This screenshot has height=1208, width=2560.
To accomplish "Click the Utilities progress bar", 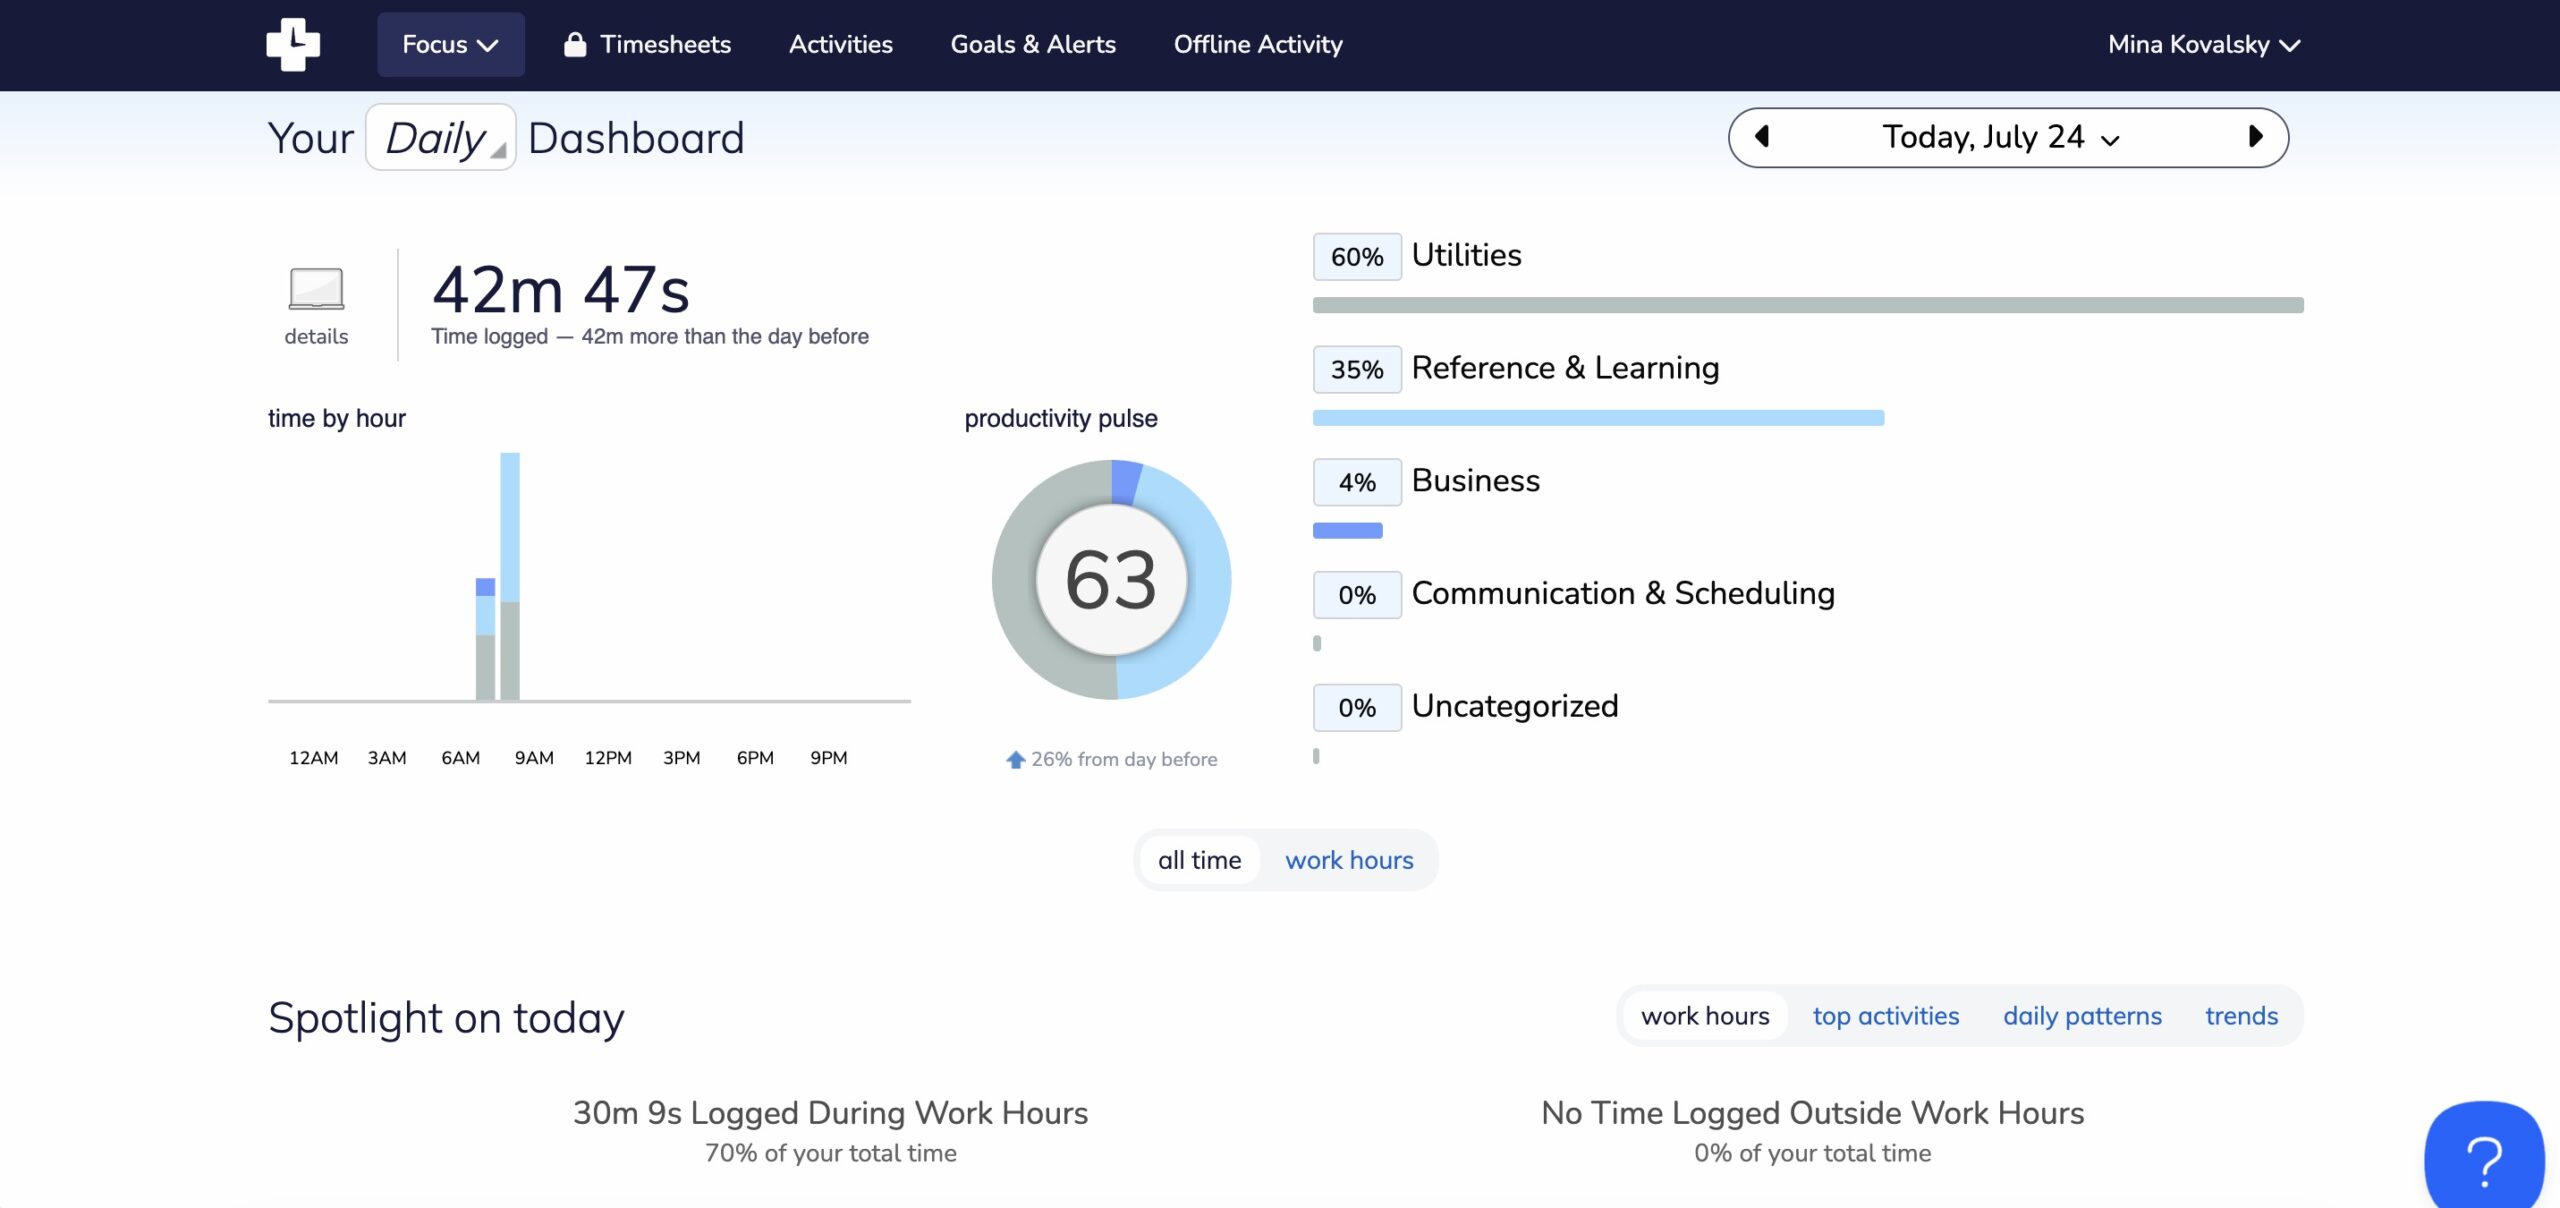I will 1808,305.
